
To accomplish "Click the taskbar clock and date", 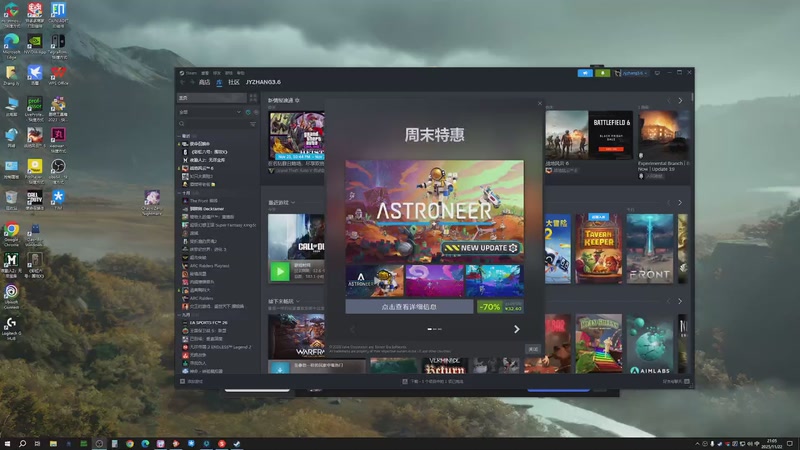I will [772, 444].
